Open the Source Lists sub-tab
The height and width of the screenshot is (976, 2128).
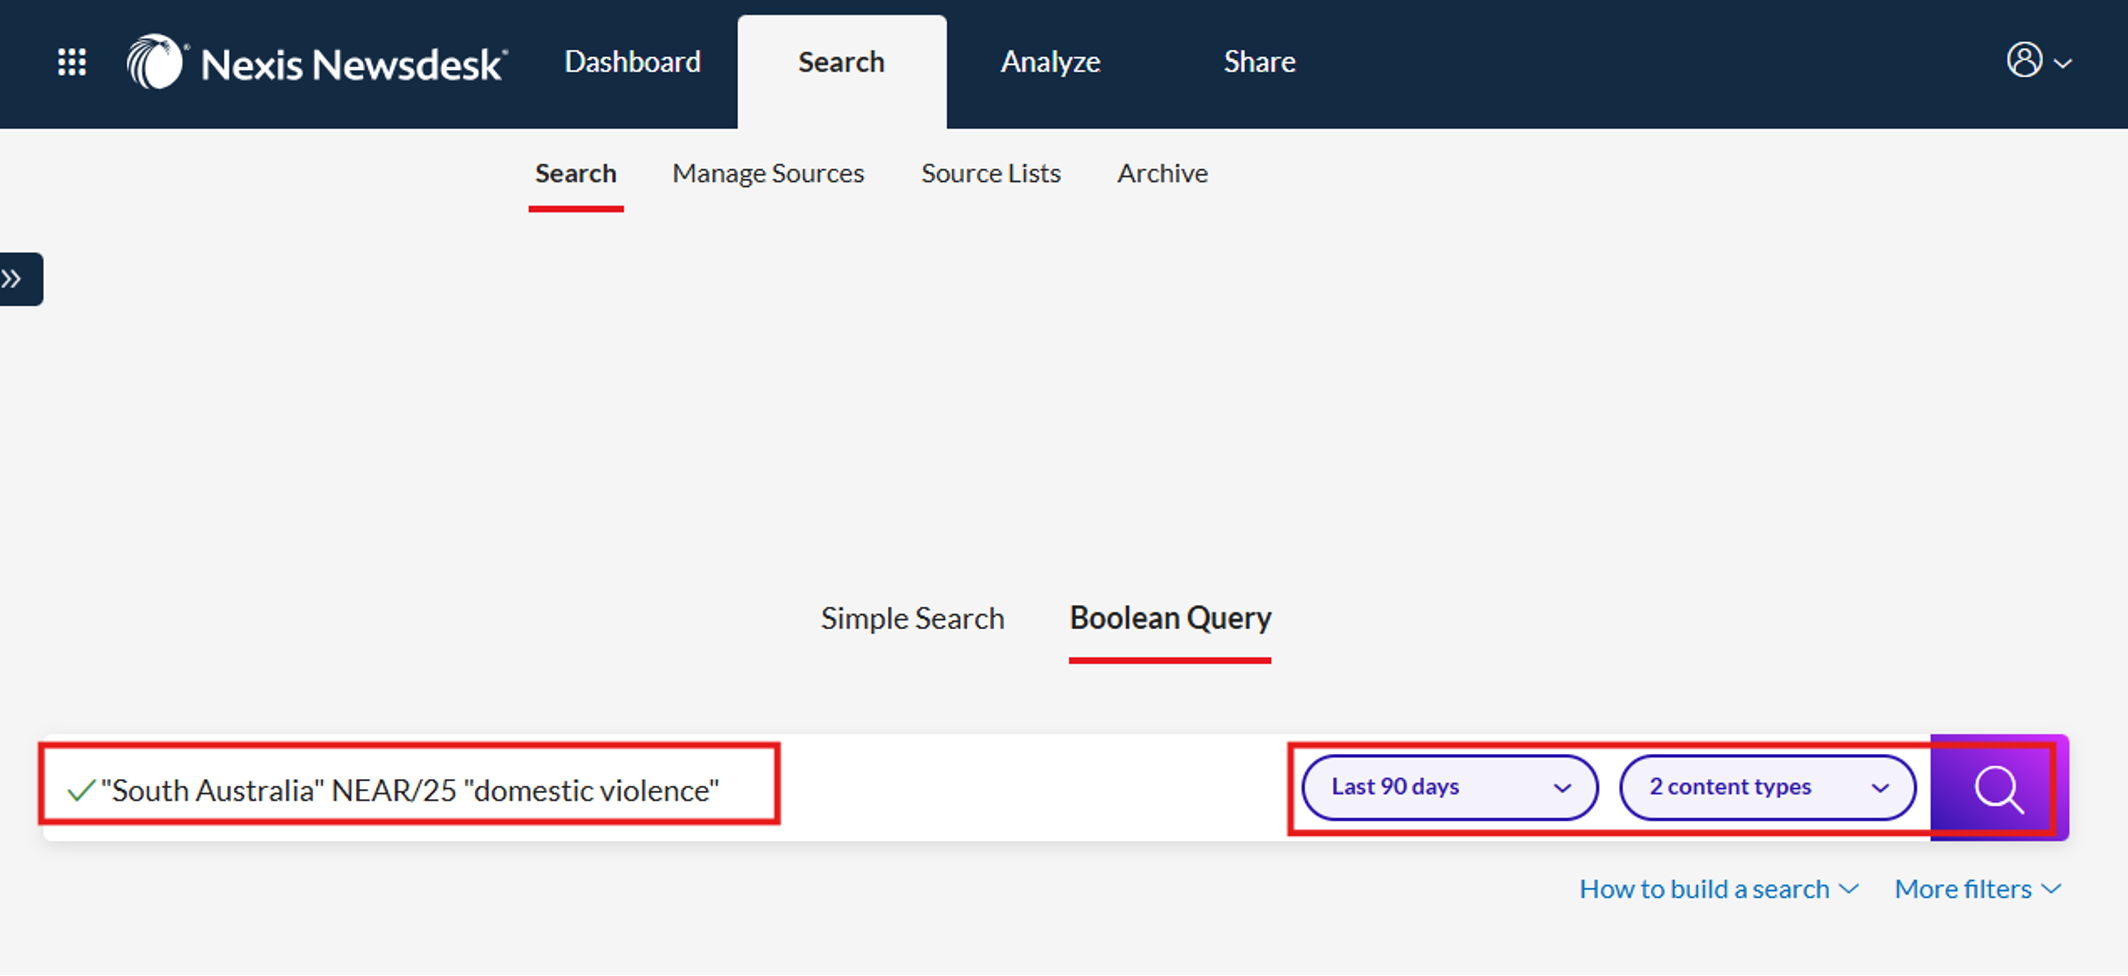pyautogui.click(x=990, y=174)
